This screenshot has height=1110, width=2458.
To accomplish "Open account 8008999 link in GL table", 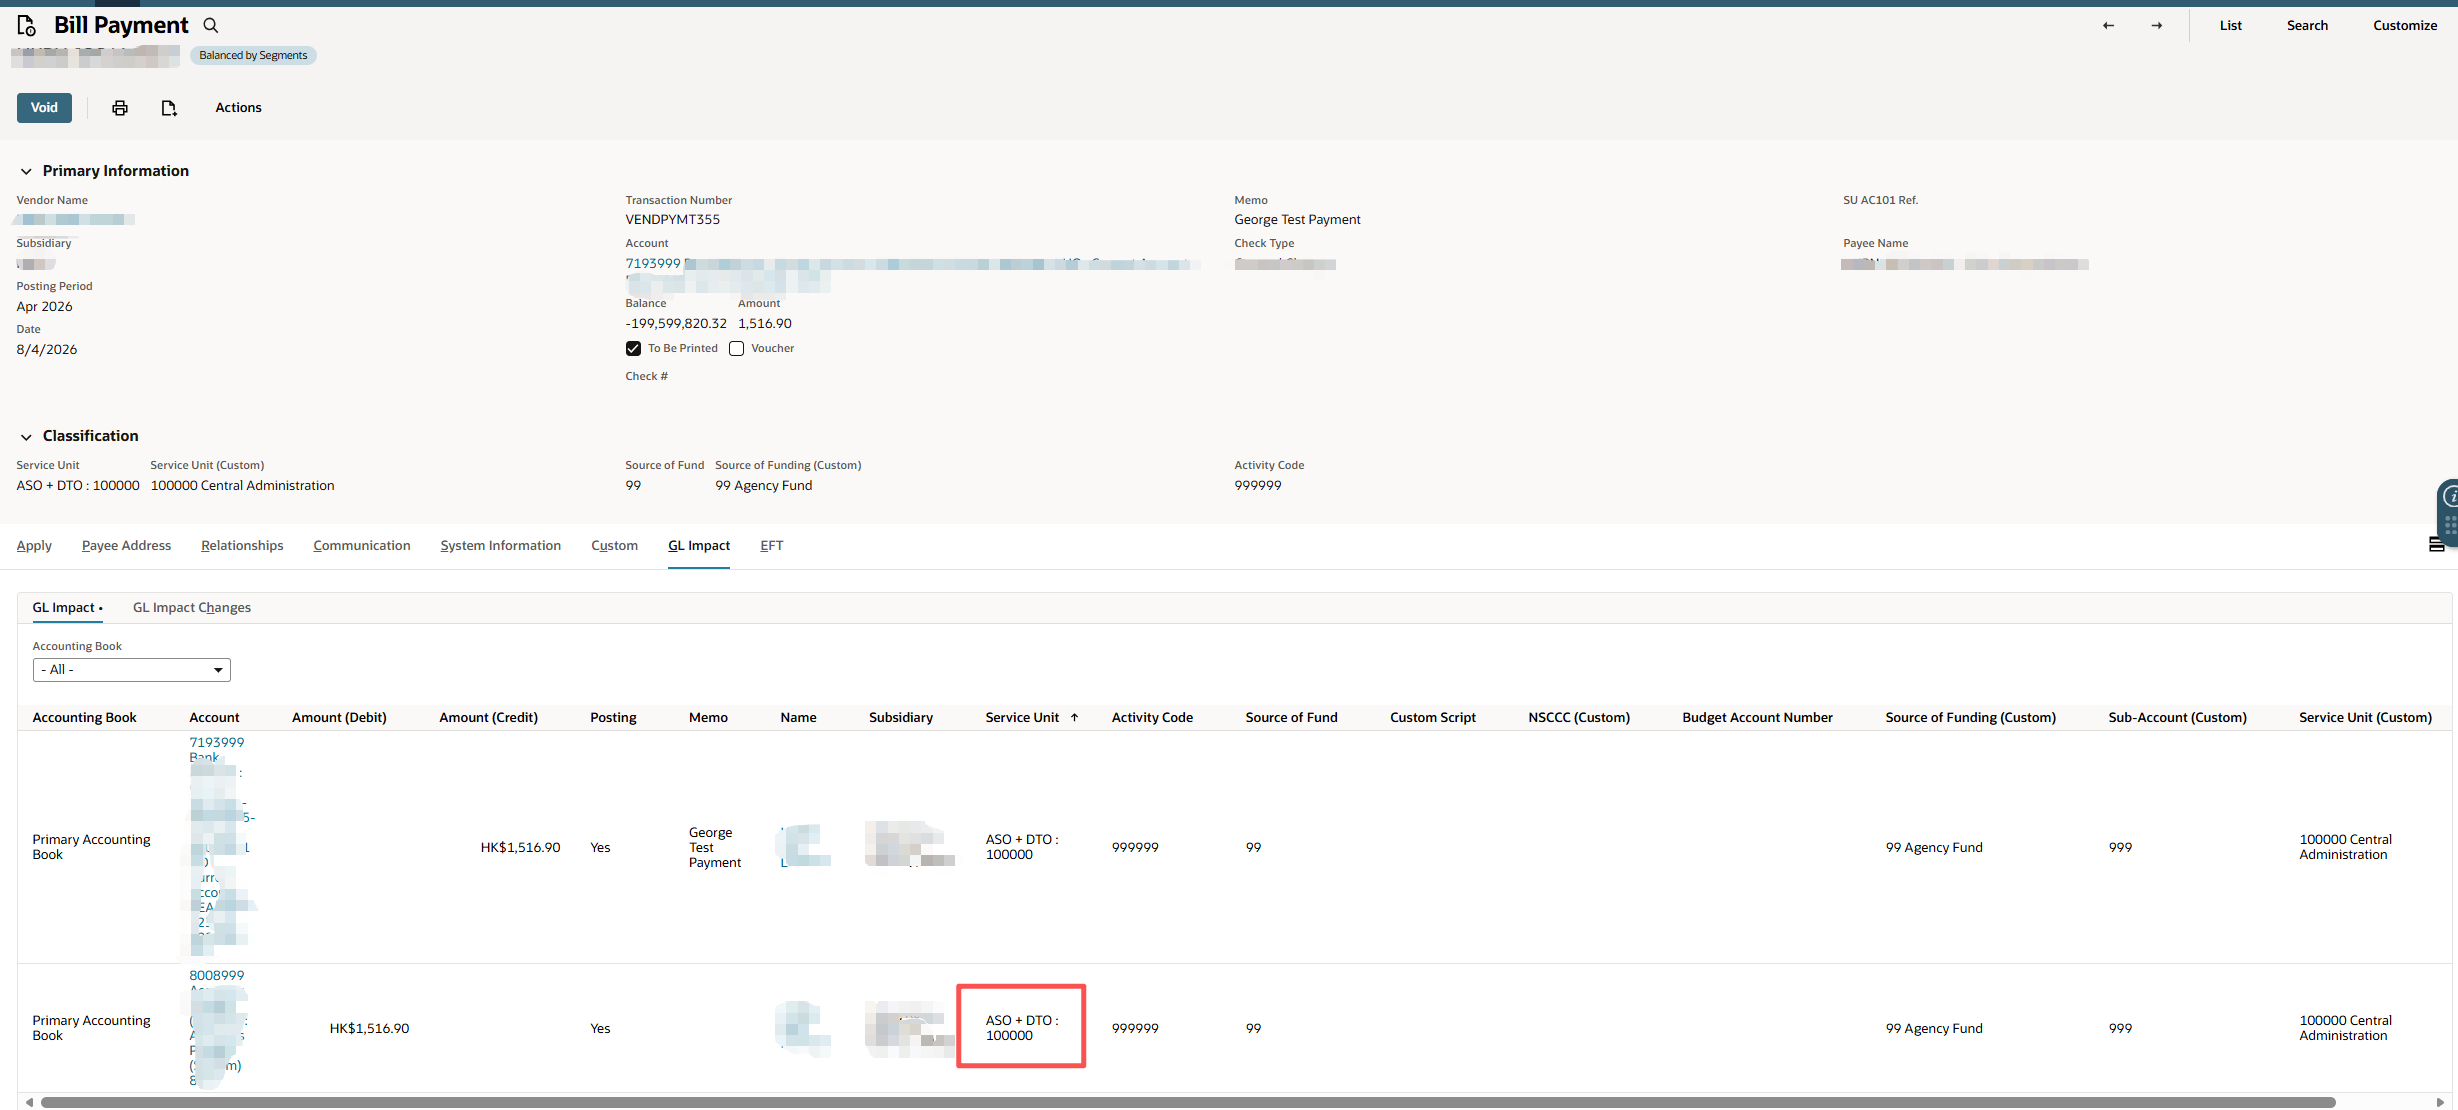I will point(216,975).
